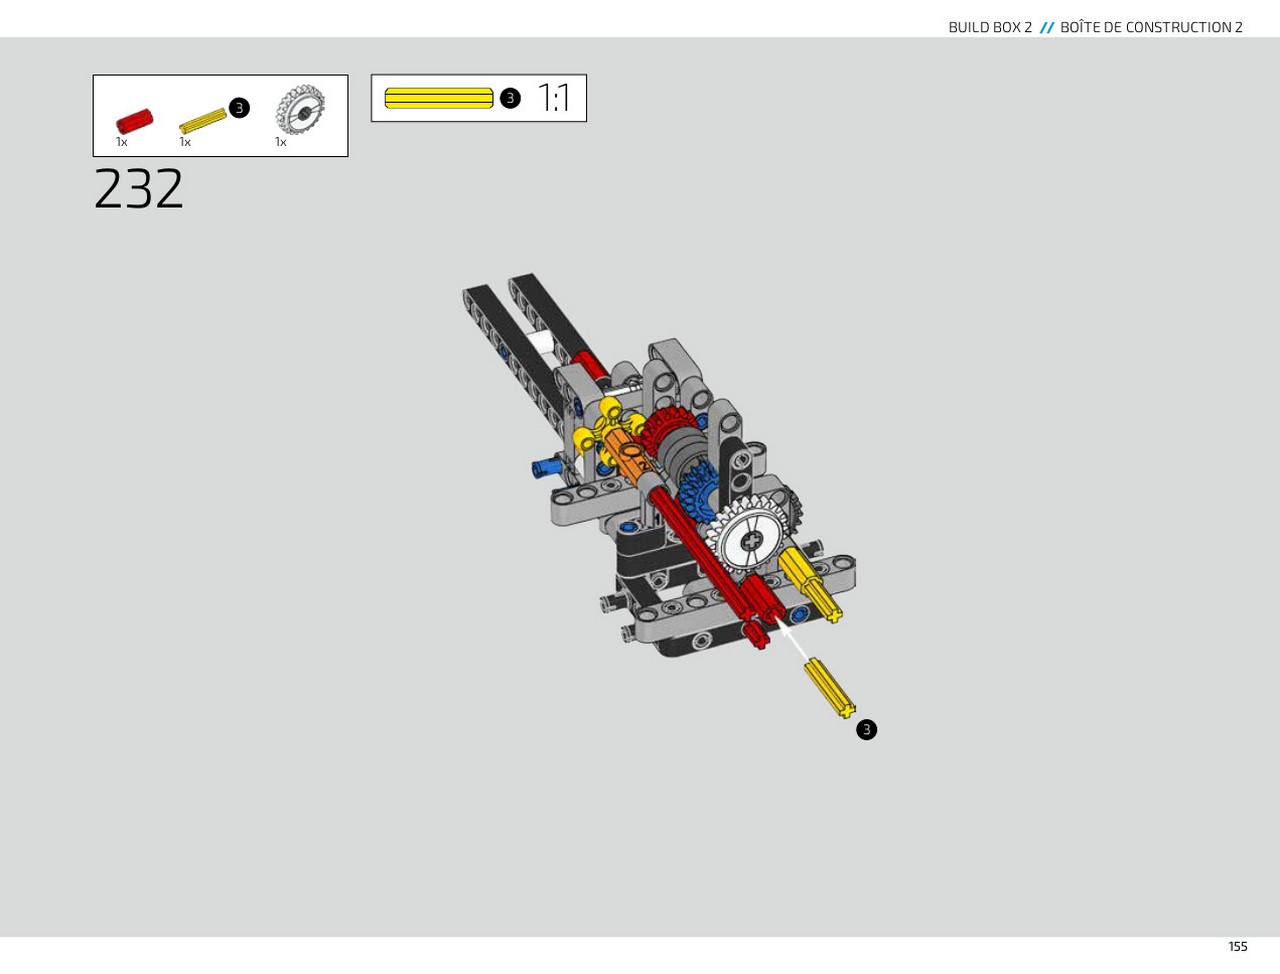Click the page number 155
1280x974 pixels.
coord(1238,946)
